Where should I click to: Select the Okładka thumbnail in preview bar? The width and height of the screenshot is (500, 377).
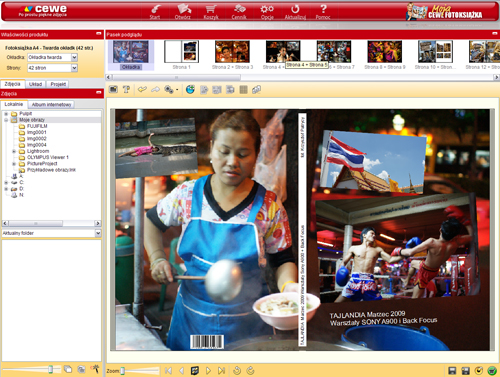click(131, 55)
